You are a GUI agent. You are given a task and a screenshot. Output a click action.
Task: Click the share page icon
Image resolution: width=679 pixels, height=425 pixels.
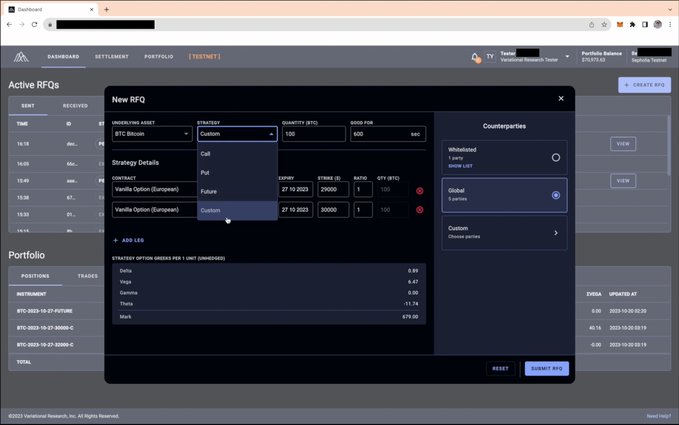pyautogui.click(x=592, y=25)
